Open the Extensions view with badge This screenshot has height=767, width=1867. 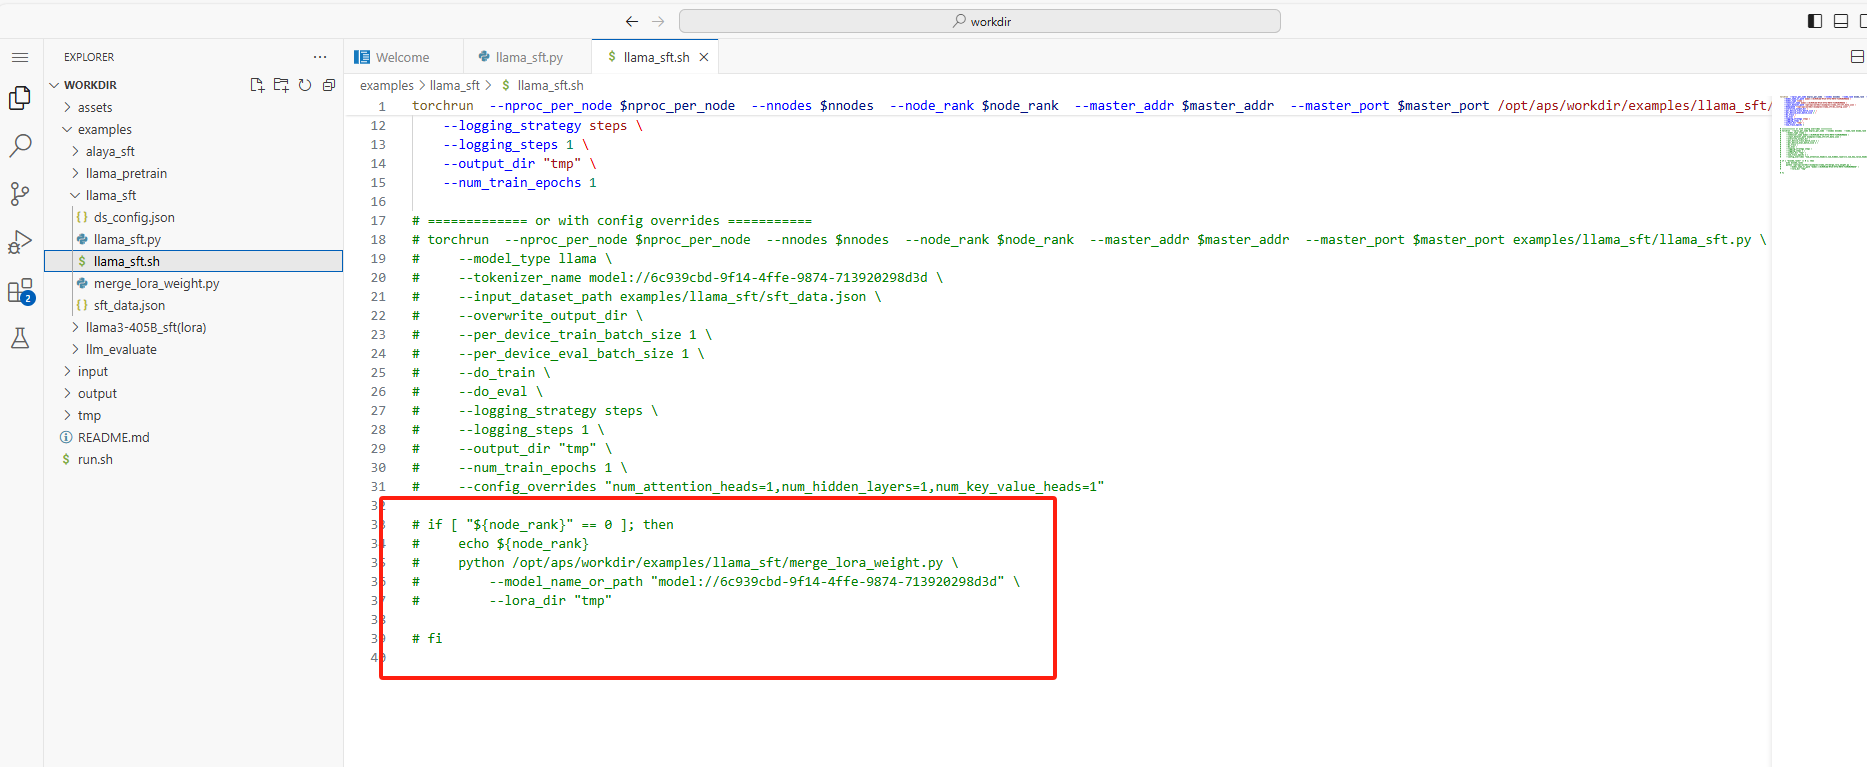[x=20, y=291]
